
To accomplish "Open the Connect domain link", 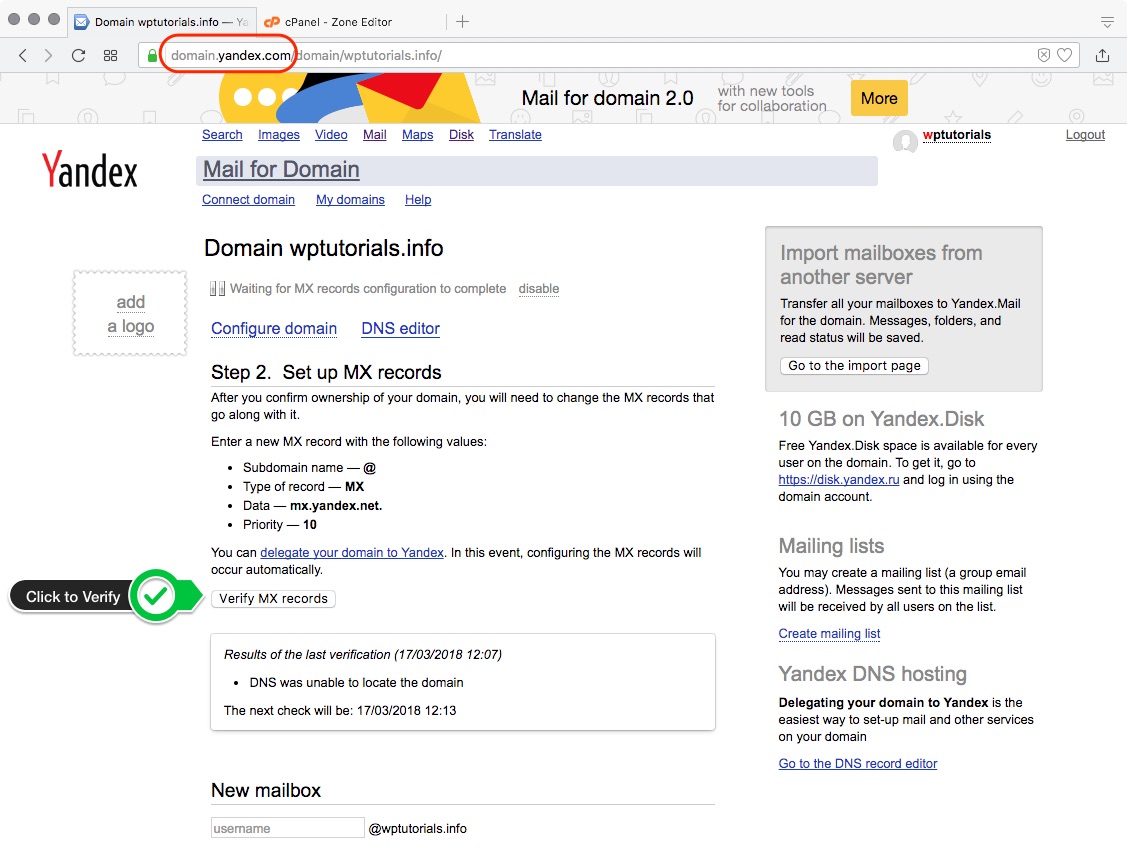I will pos(248,200).
